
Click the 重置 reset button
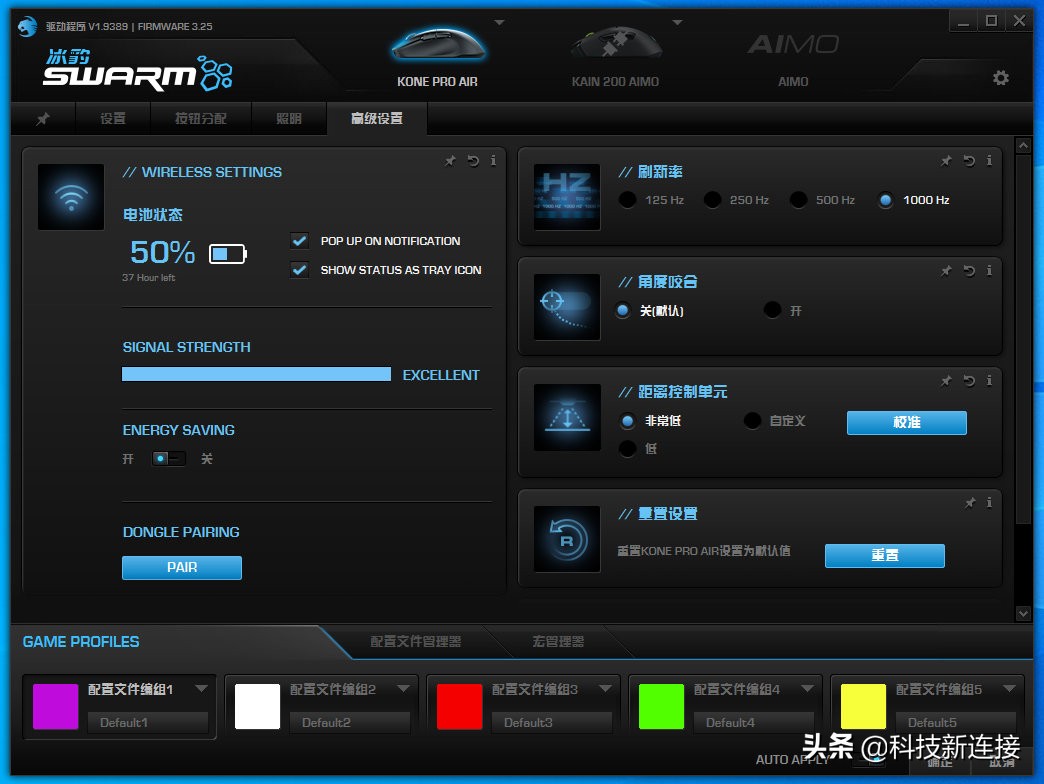(884, 556)
